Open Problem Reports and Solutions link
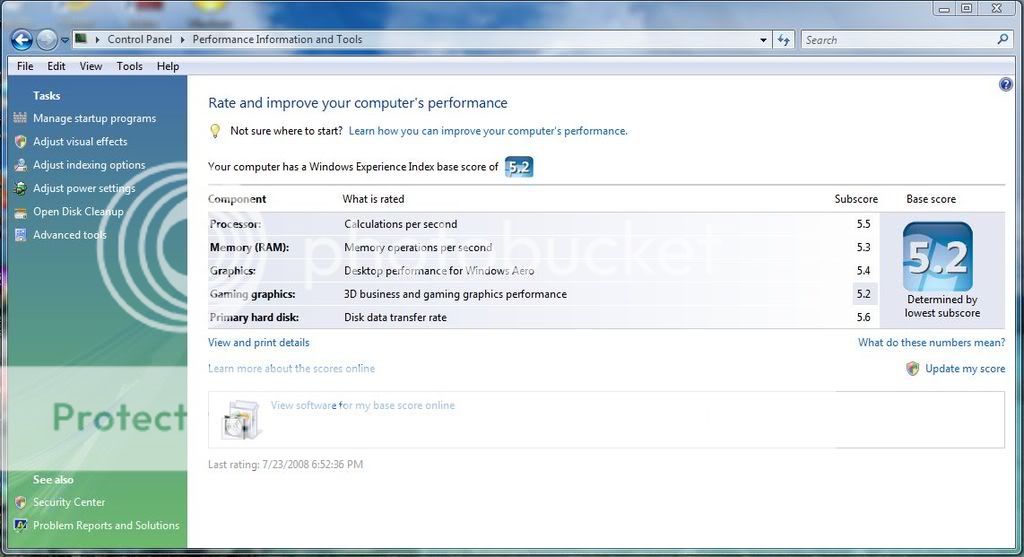 (x=106, y=525)
